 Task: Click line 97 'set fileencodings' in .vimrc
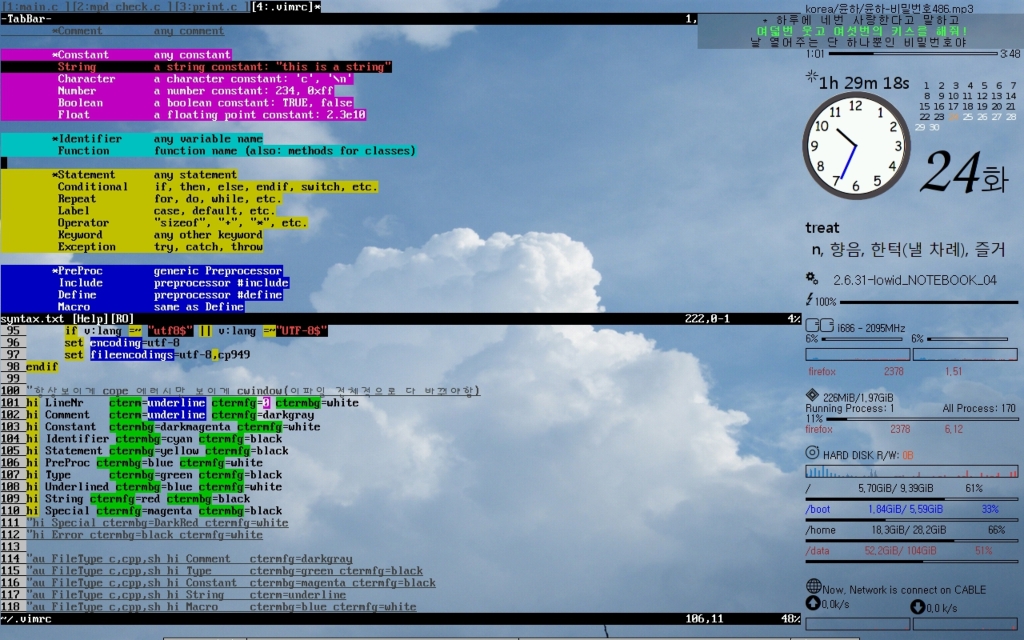click(x=157, y=355)
